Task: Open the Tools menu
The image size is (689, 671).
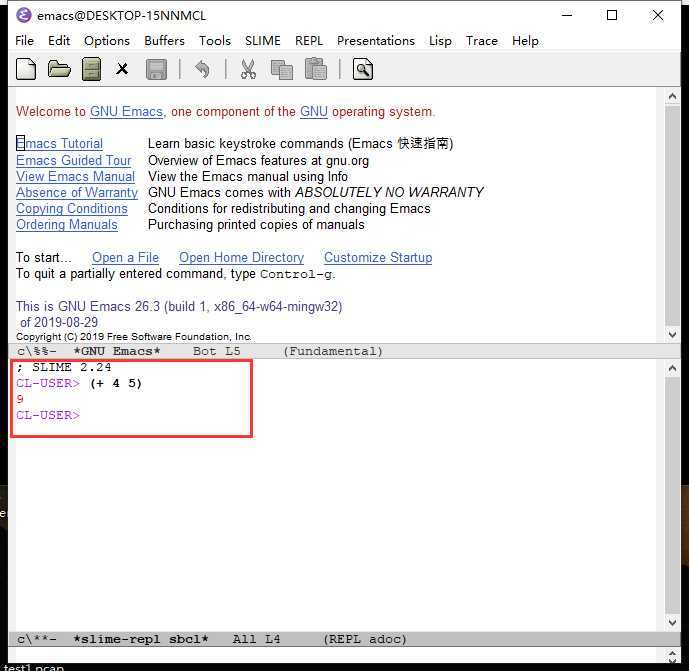Action: [215, 41]
